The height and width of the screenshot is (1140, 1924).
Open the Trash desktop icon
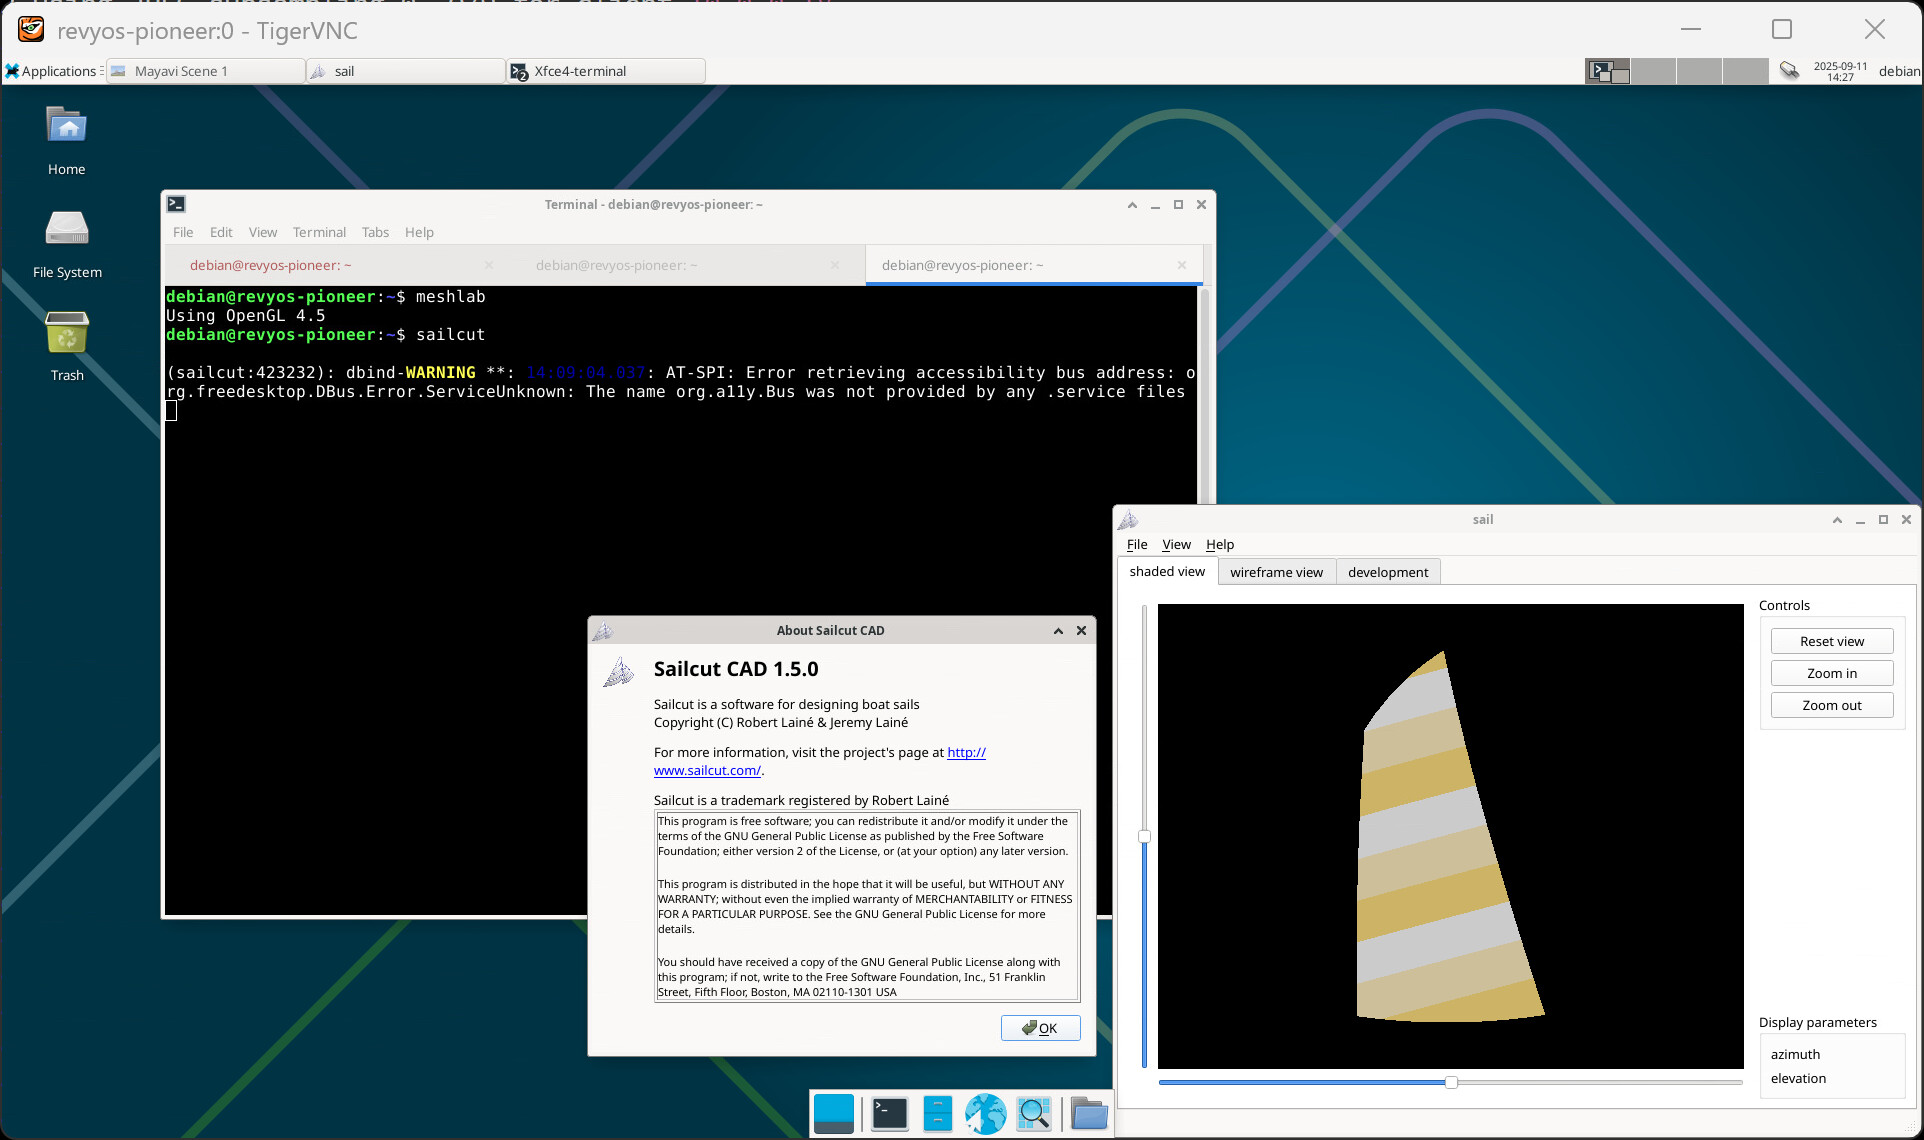coord(67,333)
